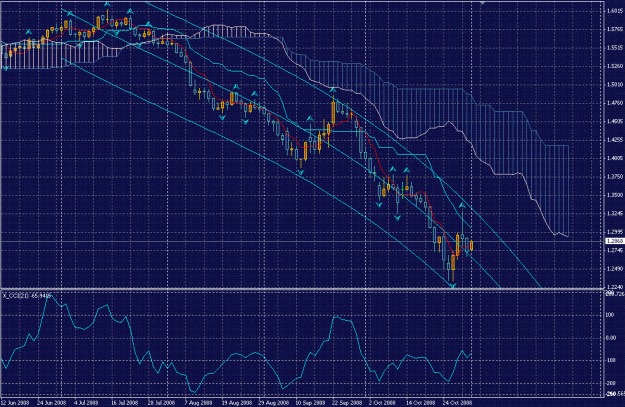625x407 pixels.
Task: Click the 28 Jul 2008 date label
Action: coord(161,403)
